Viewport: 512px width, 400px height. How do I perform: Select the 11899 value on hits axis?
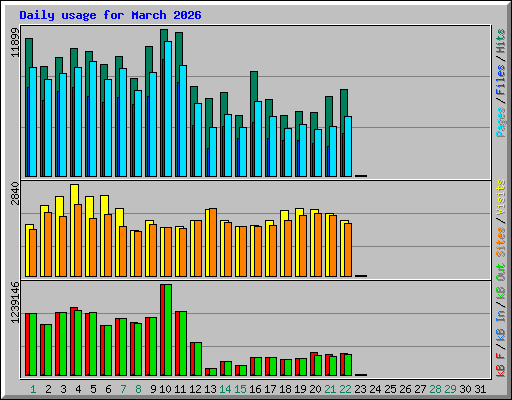point(15,42)
